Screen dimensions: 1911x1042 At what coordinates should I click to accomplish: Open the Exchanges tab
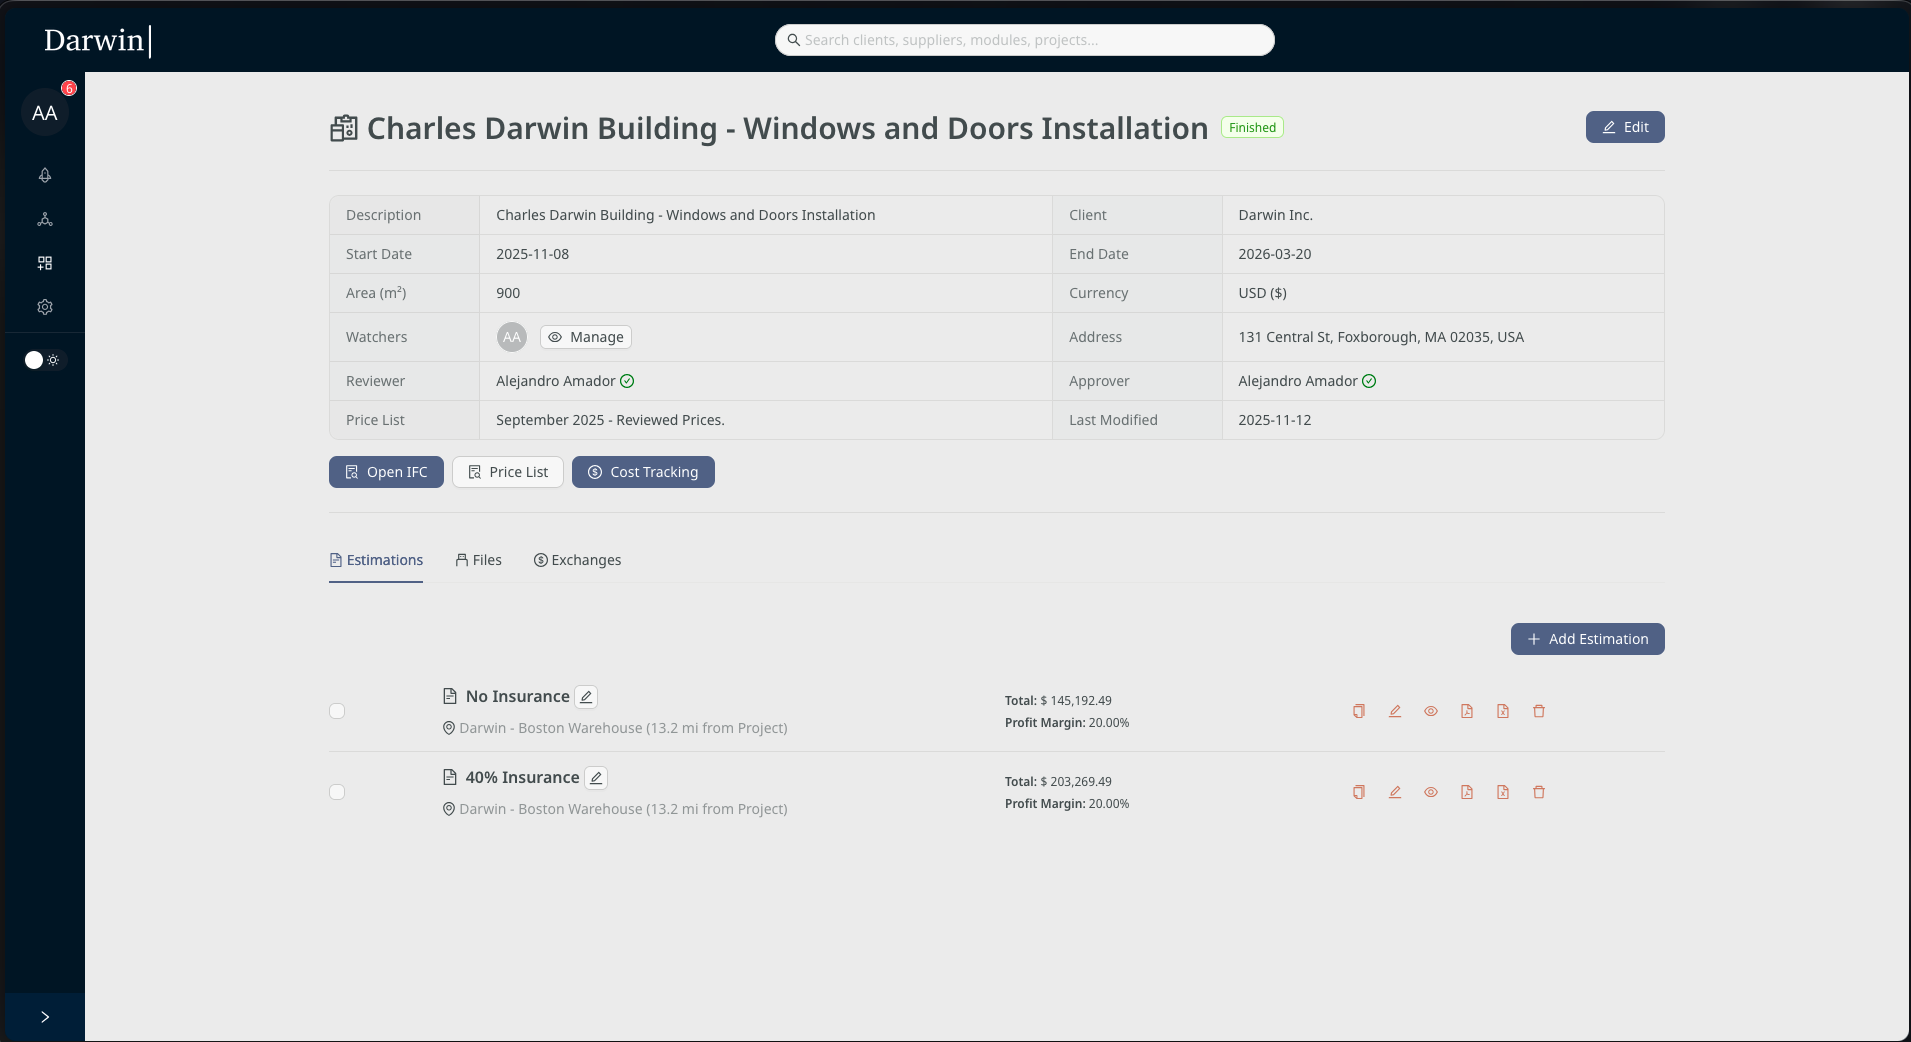(578, 560)
